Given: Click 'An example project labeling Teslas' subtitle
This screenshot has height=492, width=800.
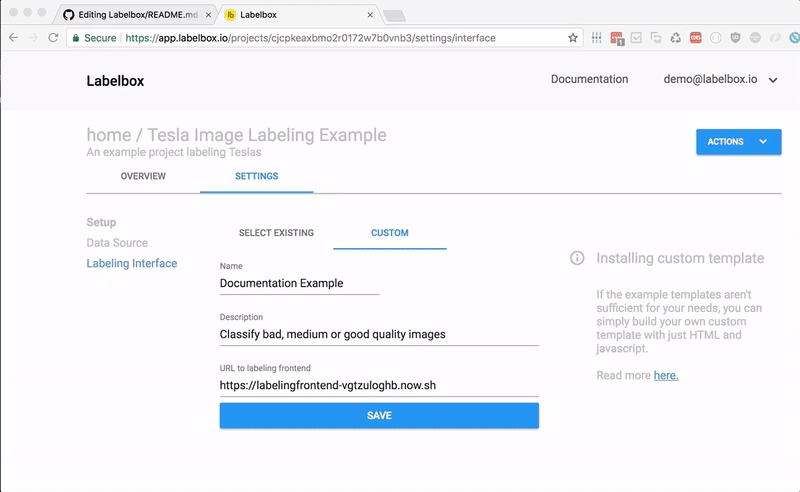Looking at the screenshot, I should tap(173, 152).
